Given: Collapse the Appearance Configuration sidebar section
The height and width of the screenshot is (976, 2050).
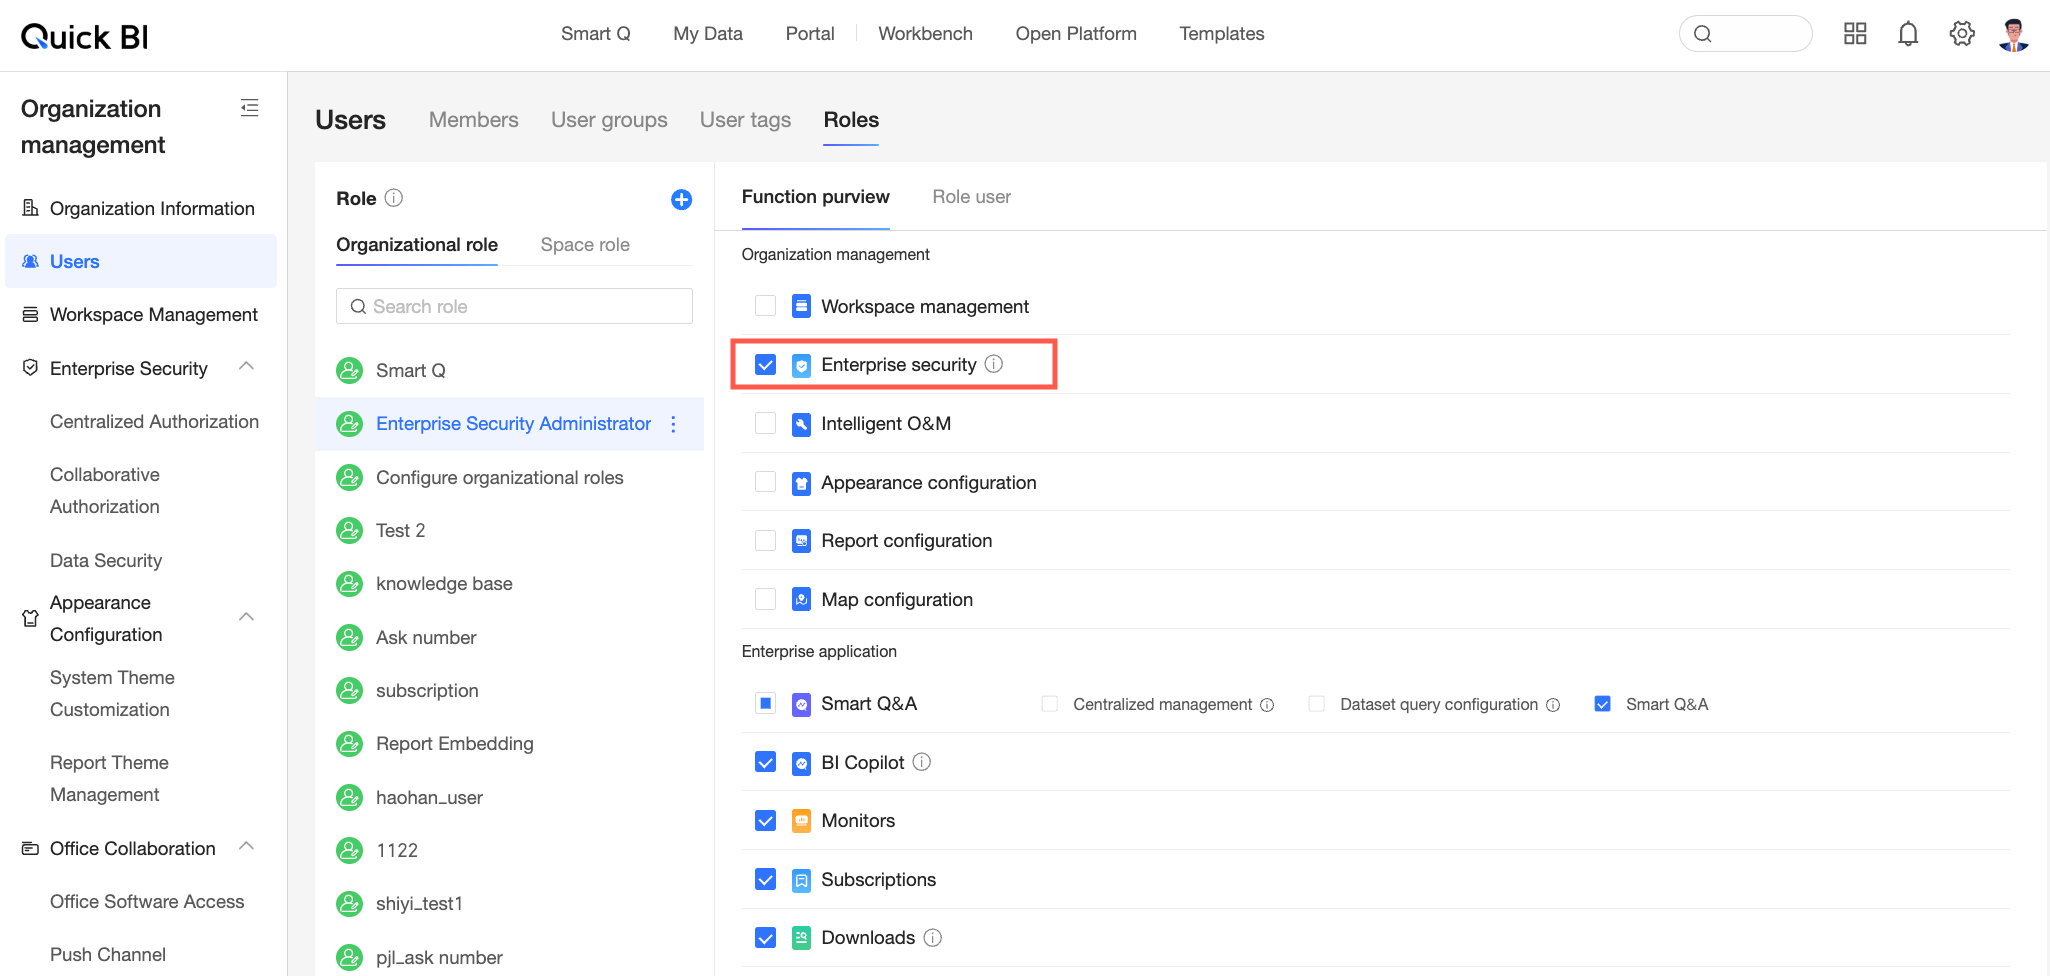Looking at the screenshot, I should pos(247,617).
